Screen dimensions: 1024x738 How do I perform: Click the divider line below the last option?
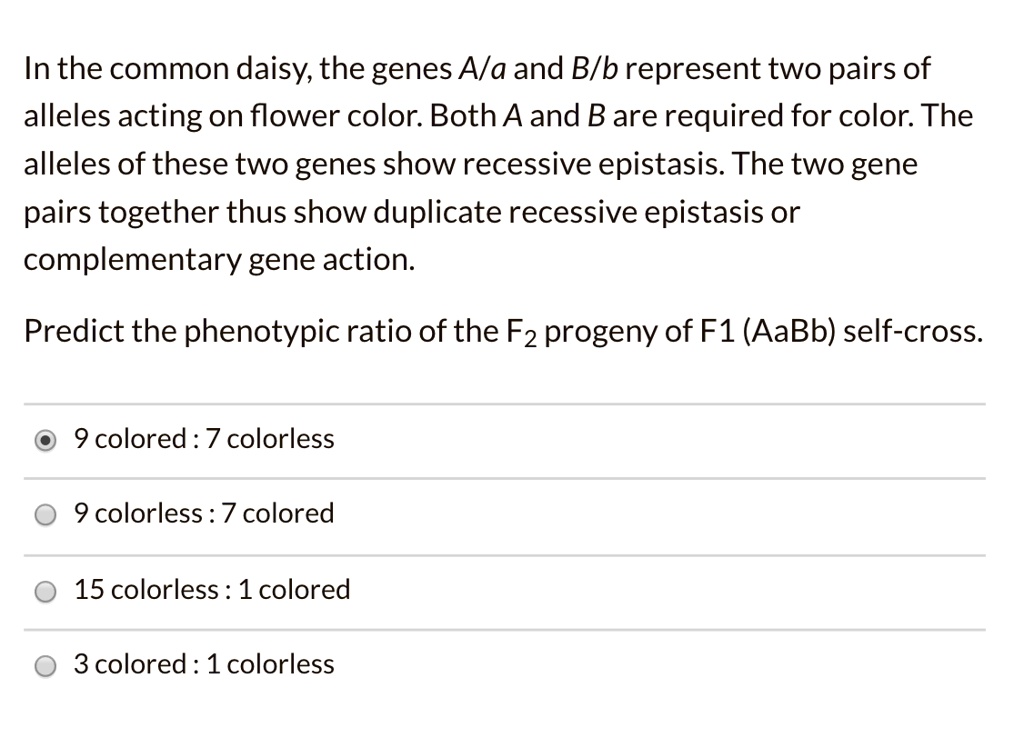coord(512,701)
